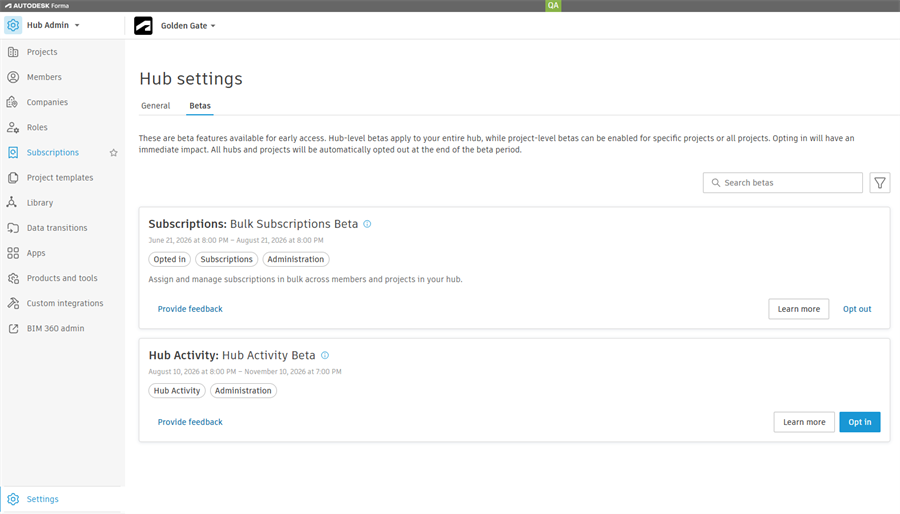Open the Subscriptions menu item

[53, 153]
